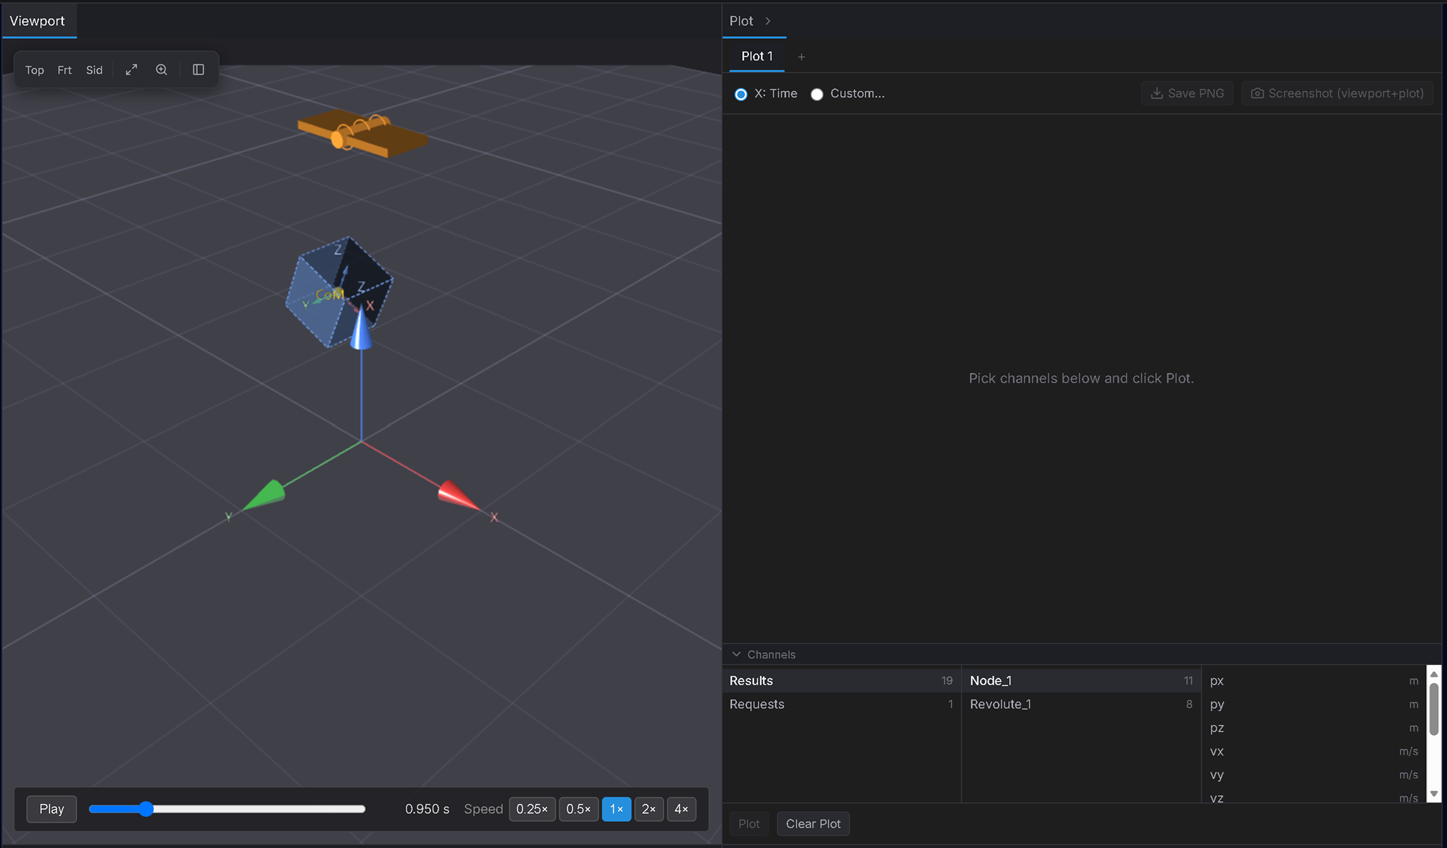The height and width of the screenshot is (848, 1447).
Task: Click the fit-to-view expand arrows icon
Action: click(x=131, y=70)
